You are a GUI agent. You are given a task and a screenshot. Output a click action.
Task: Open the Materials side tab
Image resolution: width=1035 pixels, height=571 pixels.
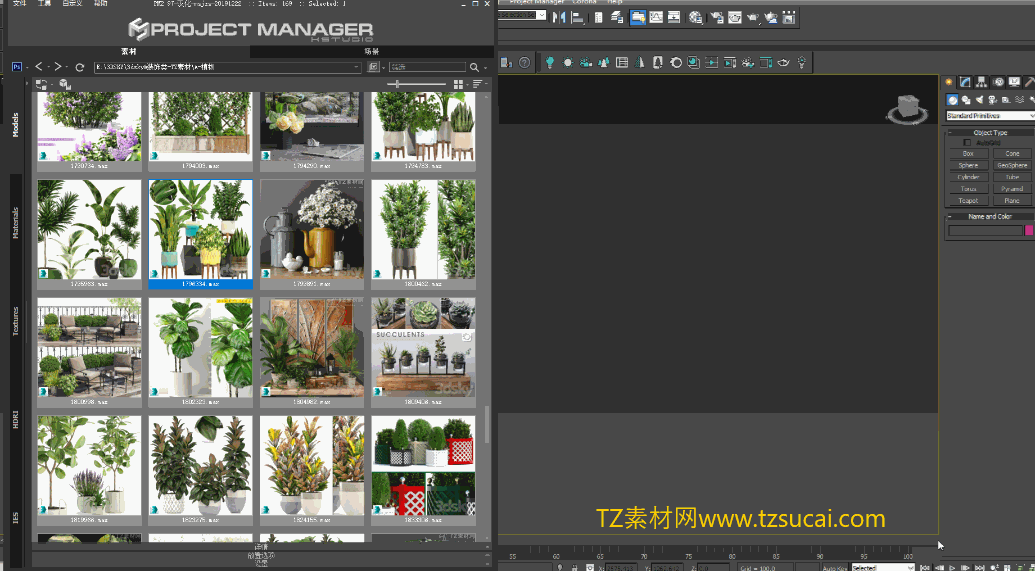(15, 222)
